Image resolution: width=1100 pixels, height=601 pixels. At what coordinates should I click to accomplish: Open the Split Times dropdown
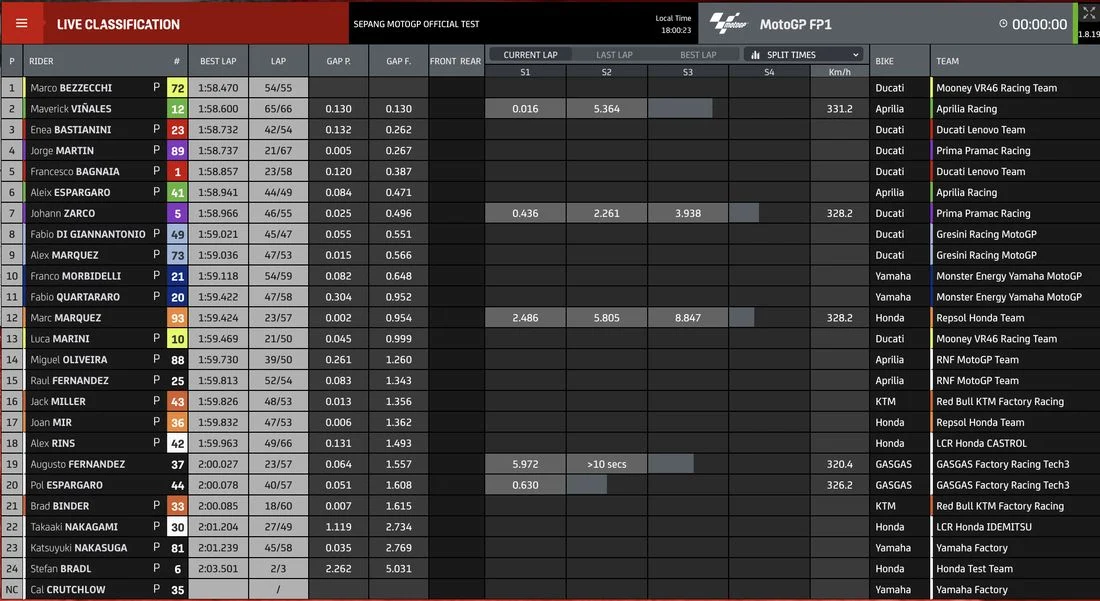click(x=803, y=55)
